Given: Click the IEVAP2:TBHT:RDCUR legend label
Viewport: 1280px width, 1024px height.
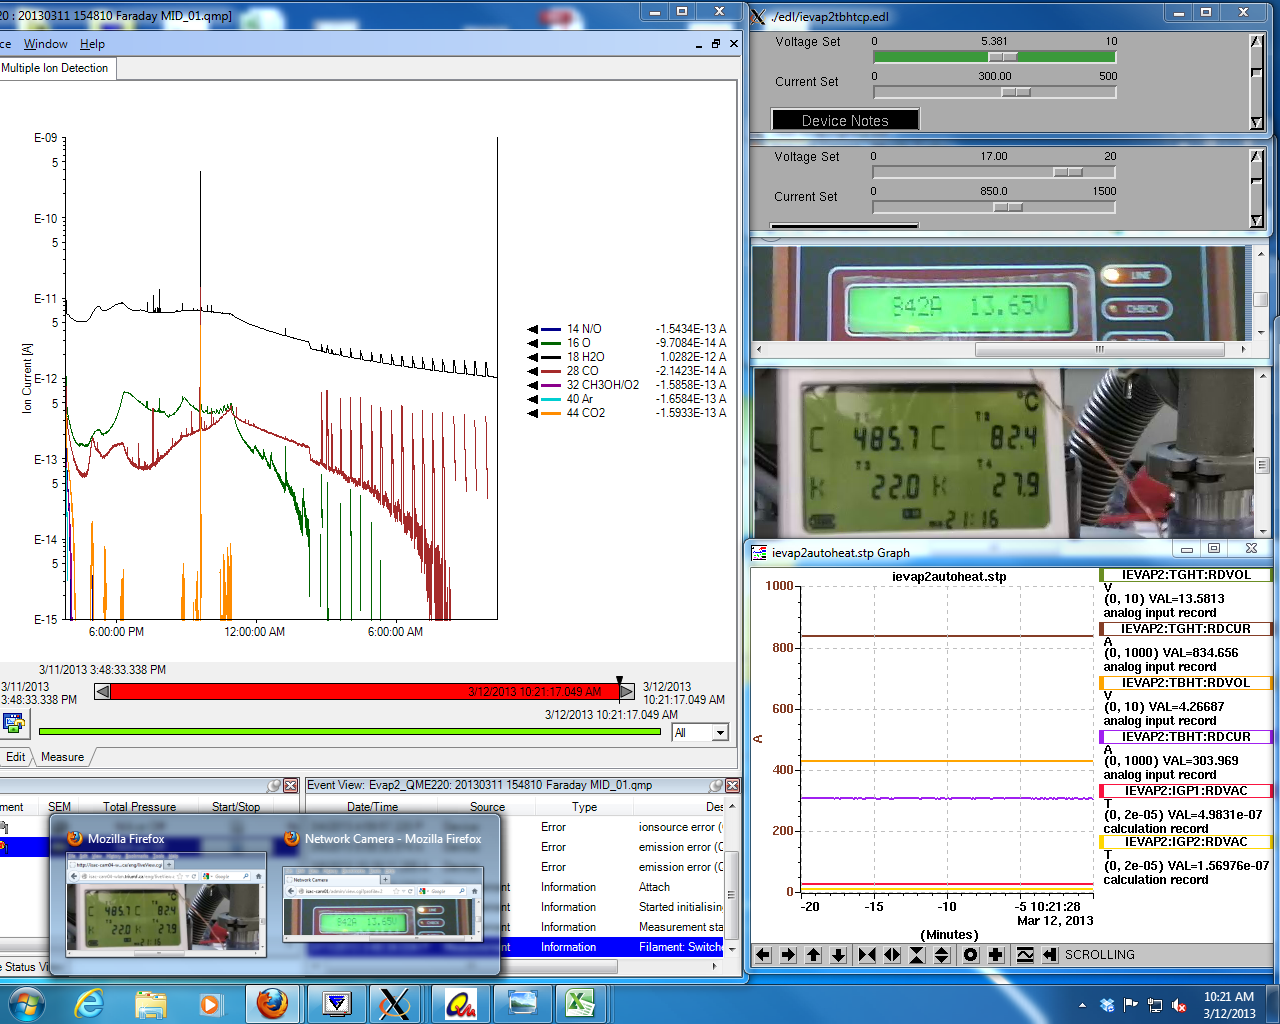Looking at the screenshot, I should pyautogui.click(x=1186, y=737).
